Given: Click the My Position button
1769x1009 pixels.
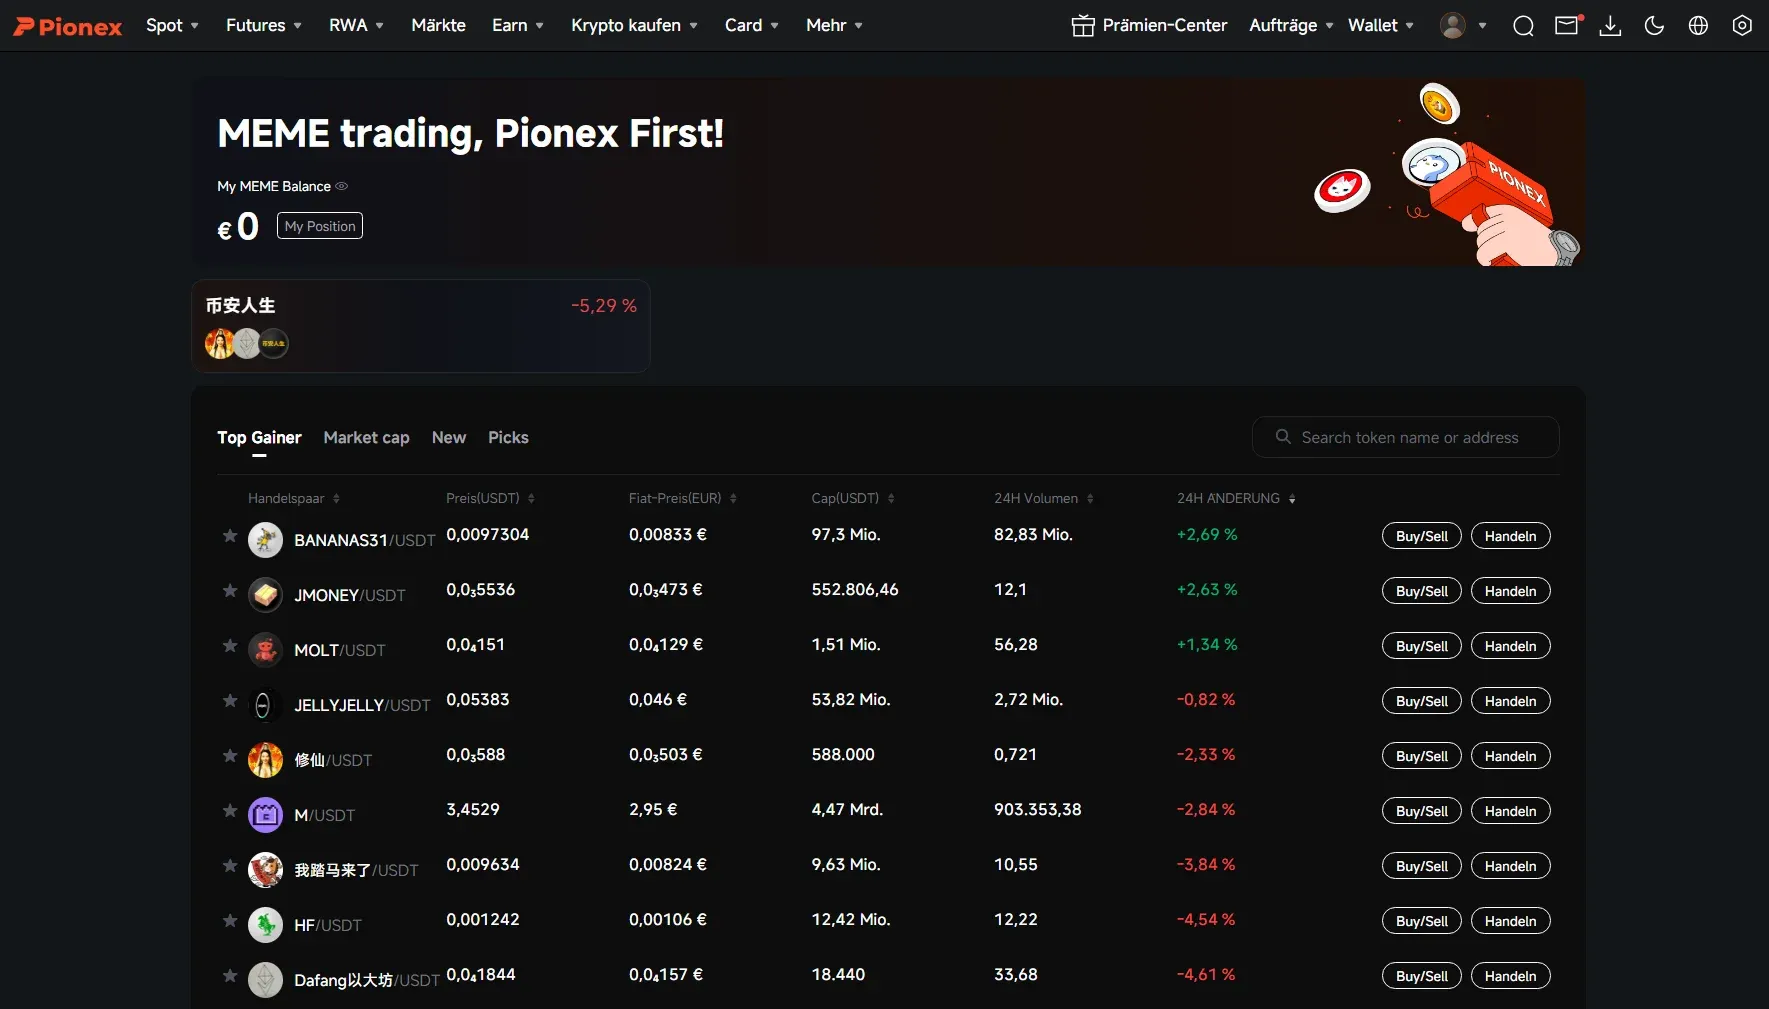Looking at the screenshot, I should 320,226.
